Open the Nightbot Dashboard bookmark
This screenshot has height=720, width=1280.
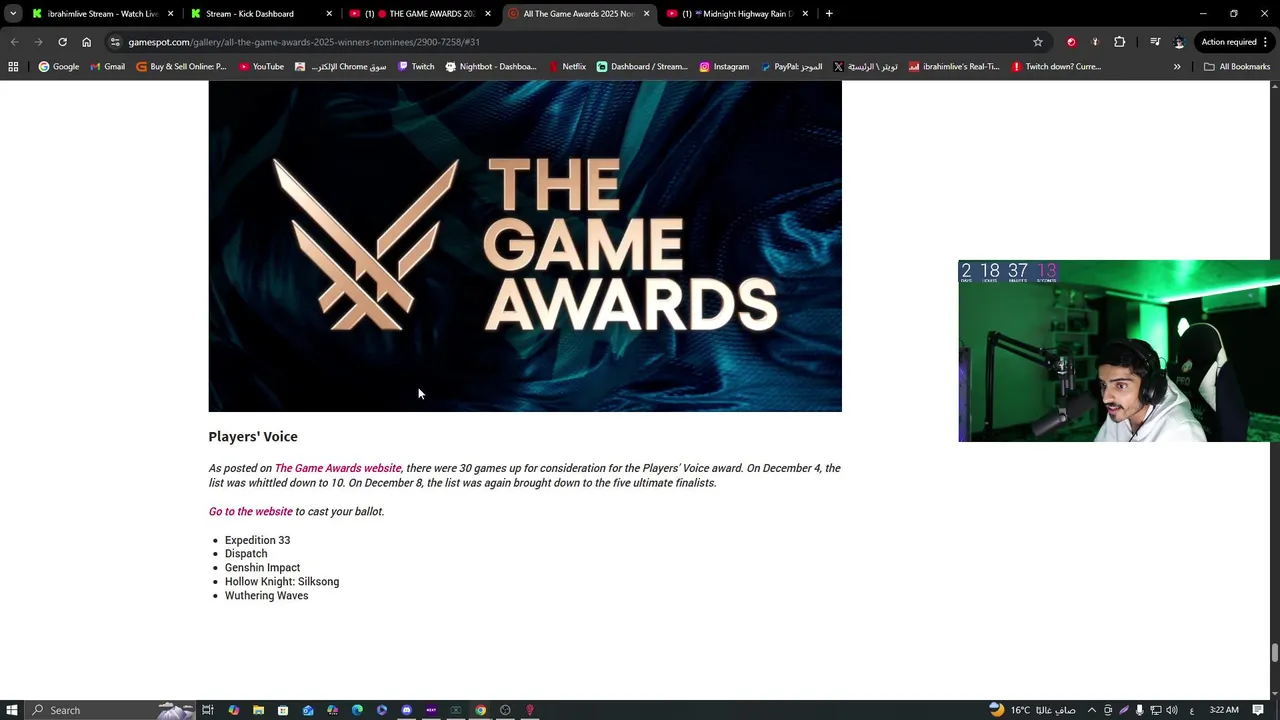coord(491,67)
